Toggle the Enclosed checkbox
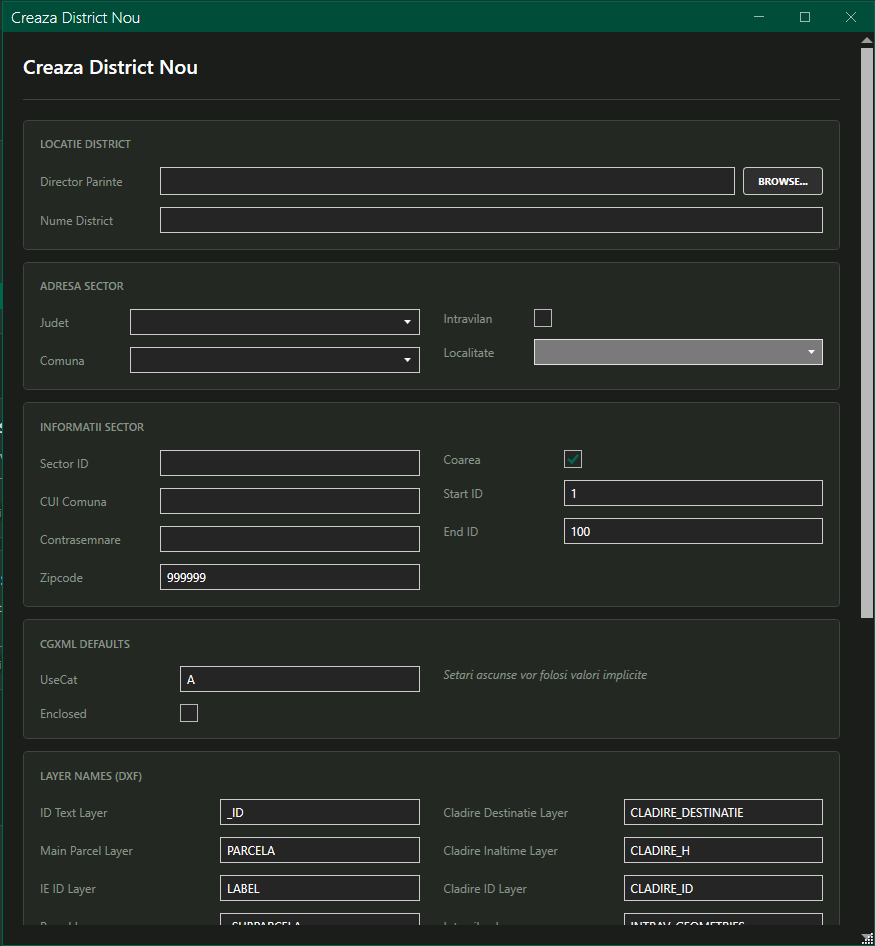This screenshot has height=946, width=875. [x=189, y=713]
